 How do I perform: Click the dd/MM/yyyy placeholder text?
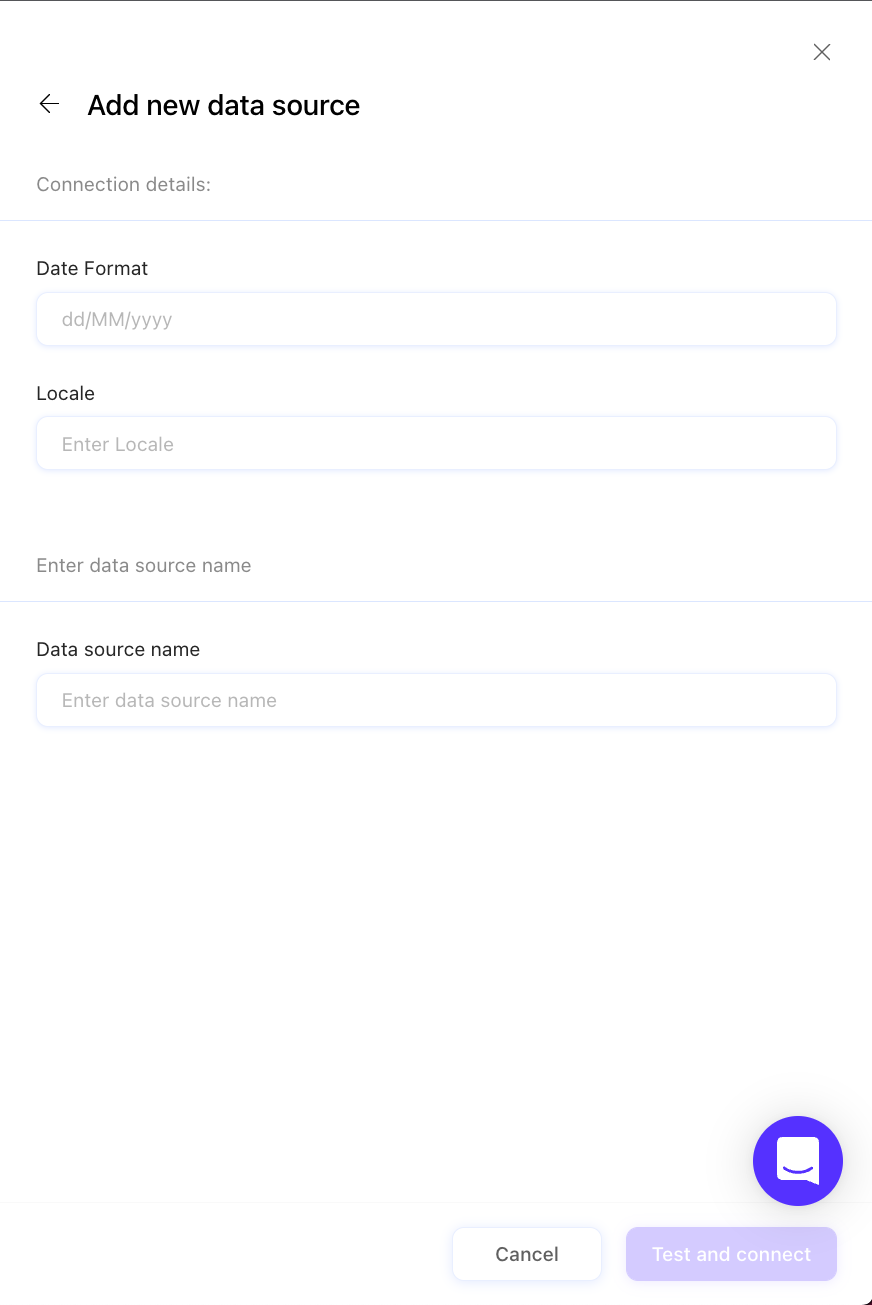tap(117, 320)
